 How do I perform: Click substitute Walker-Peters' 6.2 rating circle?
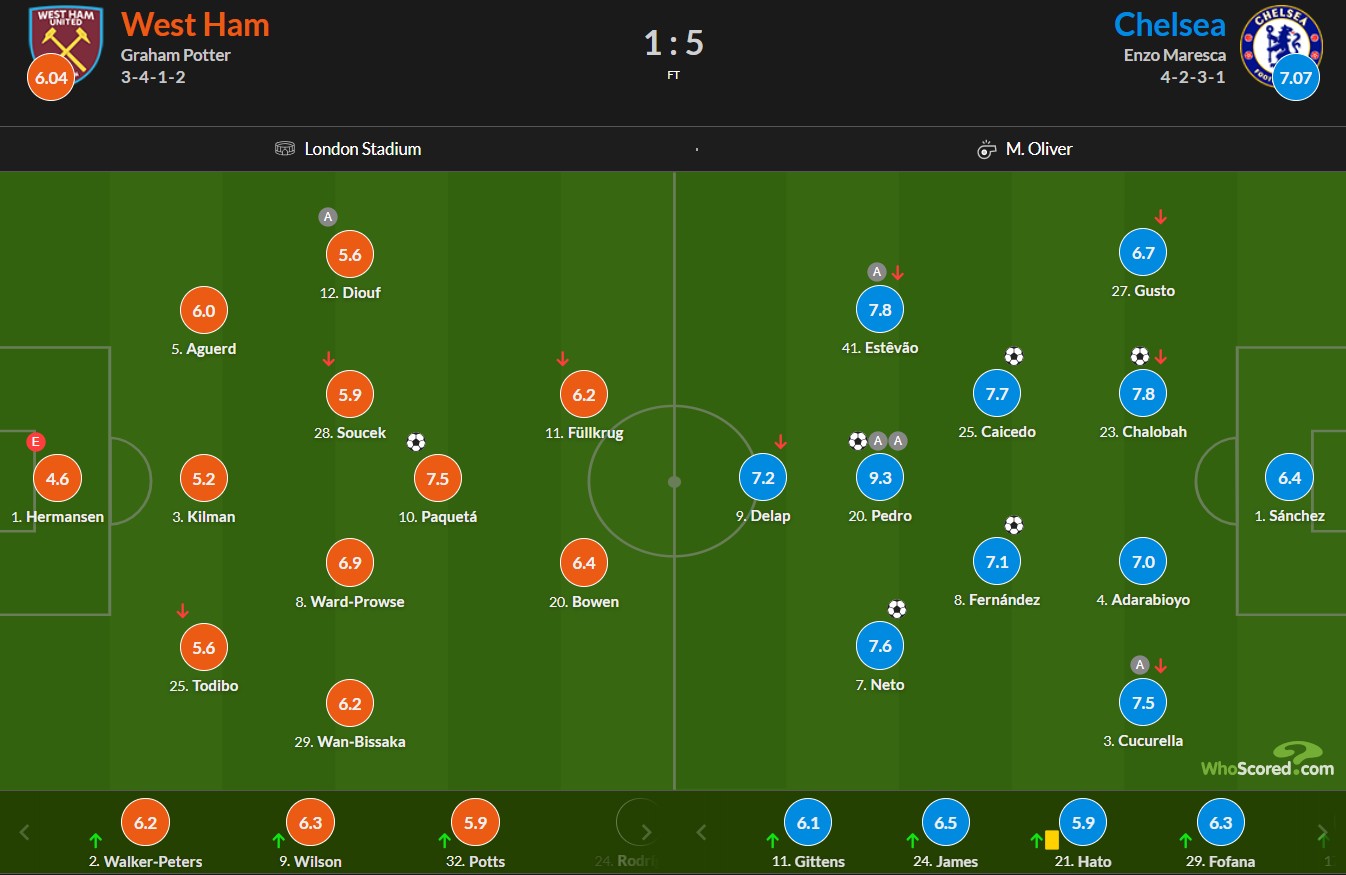pyautogui.click(x=145, y=823)
